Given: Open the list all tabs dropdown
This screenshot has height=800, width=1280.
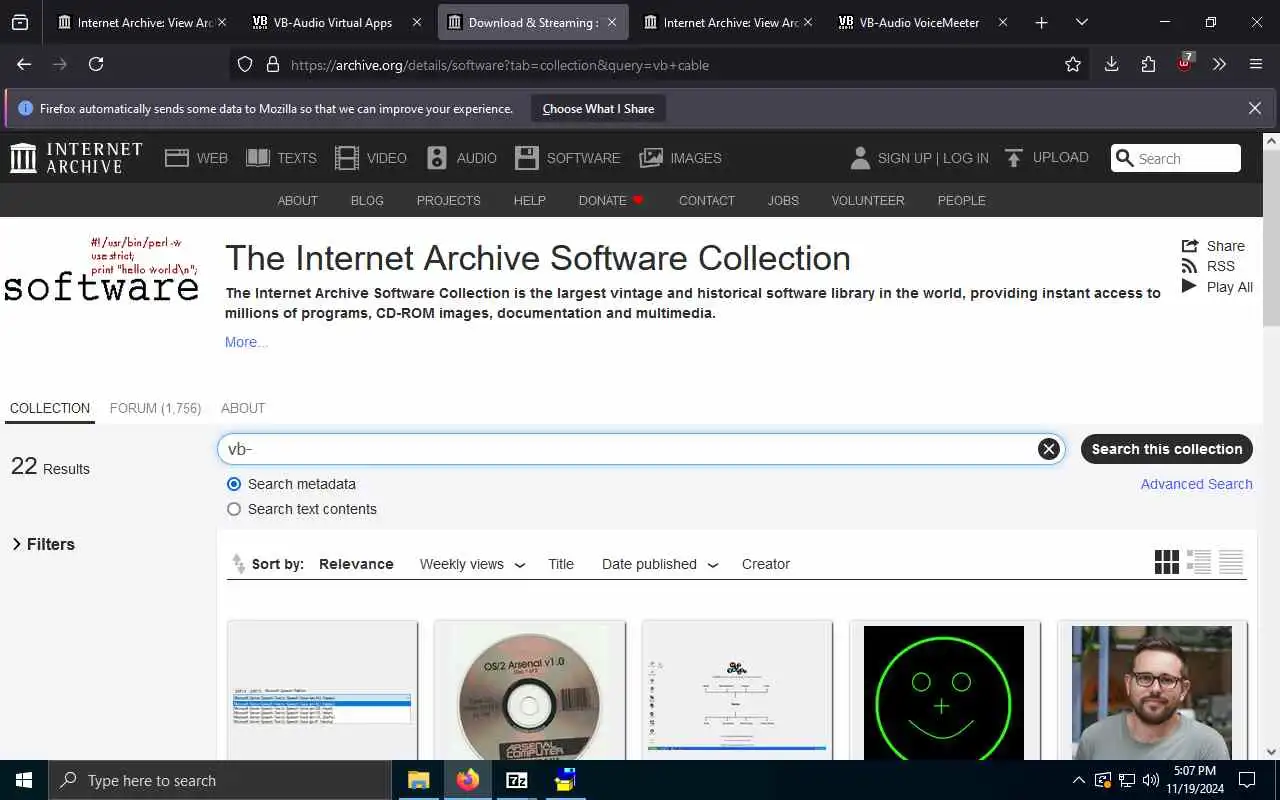Looking at the screenshot, I should click(1081, 22).
